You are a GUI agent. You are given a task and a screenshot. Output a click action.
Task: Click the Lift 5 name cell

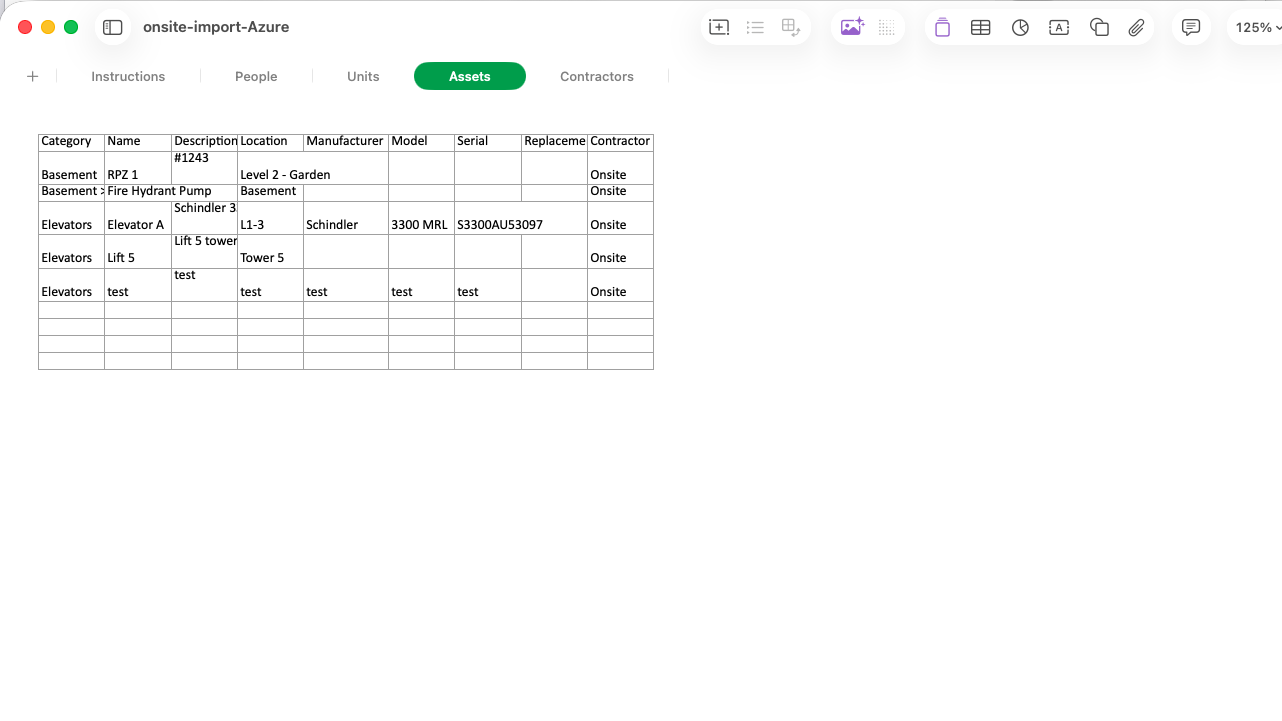coord(138,251)
